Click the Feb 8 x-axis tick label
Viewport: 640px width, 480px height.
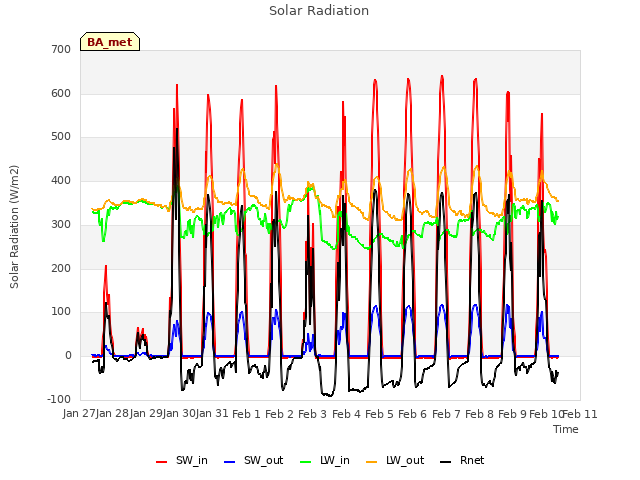479,414
